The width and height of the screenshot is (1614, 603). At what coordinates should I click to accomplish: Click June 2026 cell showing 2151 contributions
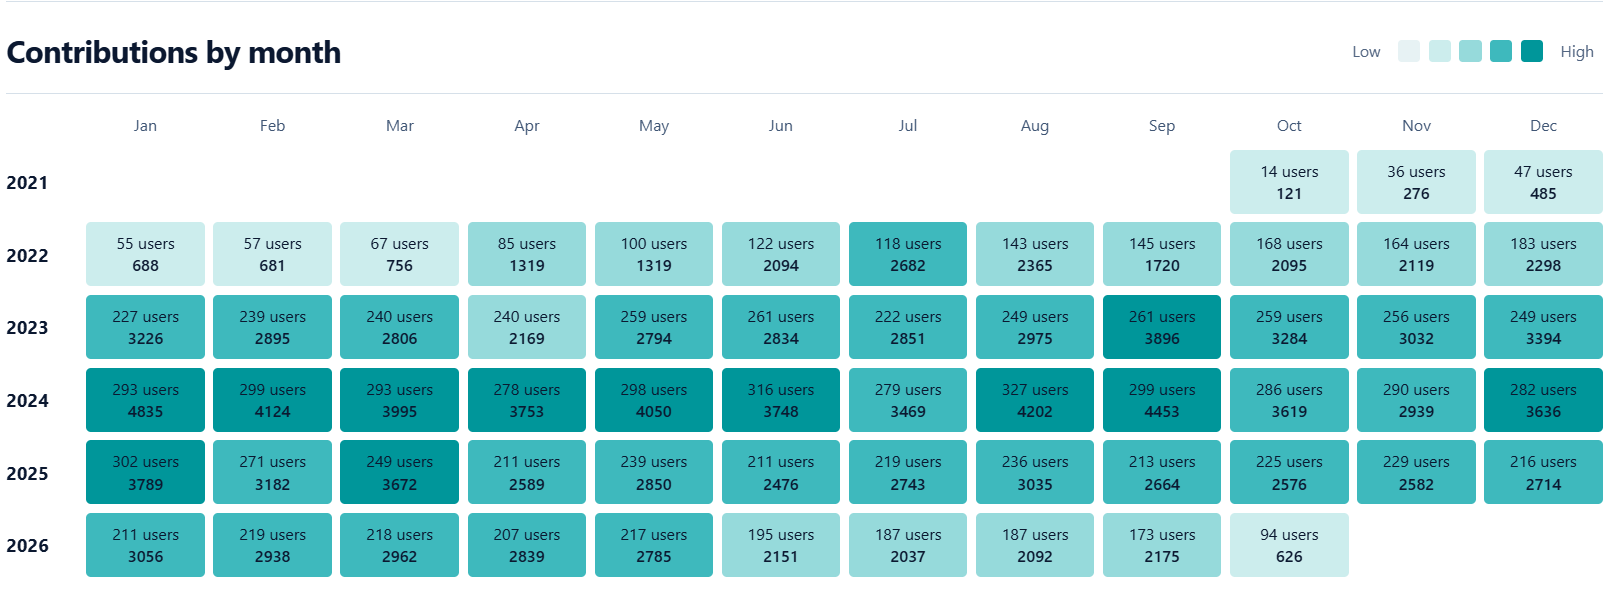tap(781, 545)
